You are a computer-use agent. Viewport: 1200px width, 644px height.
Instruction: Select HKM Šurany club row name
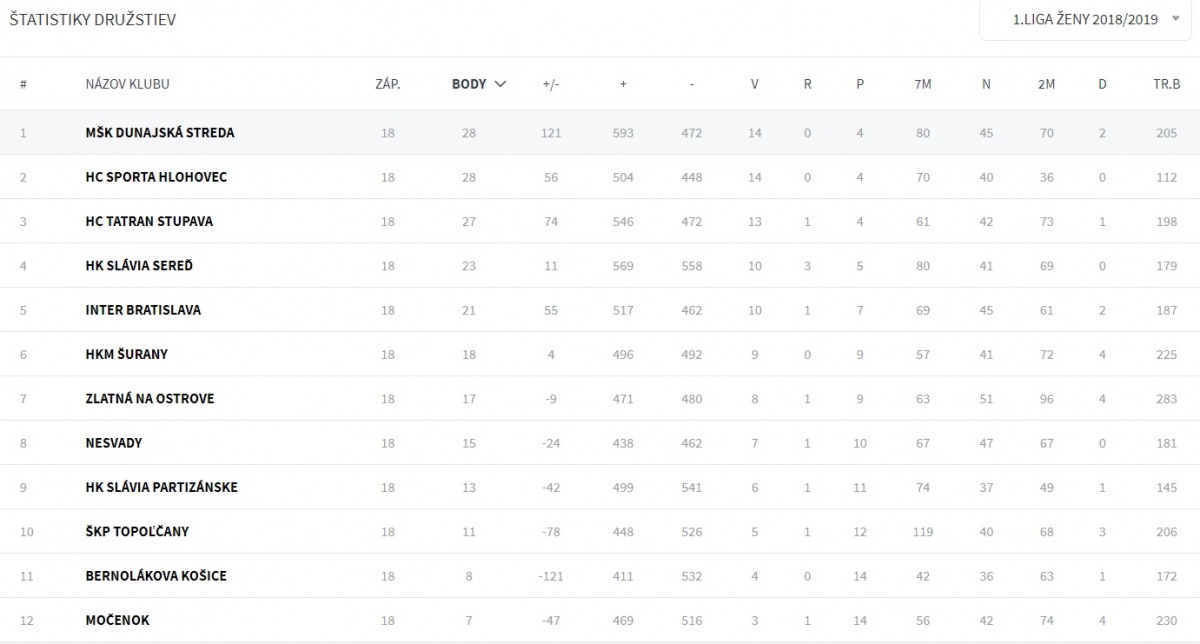click(128, 354)
